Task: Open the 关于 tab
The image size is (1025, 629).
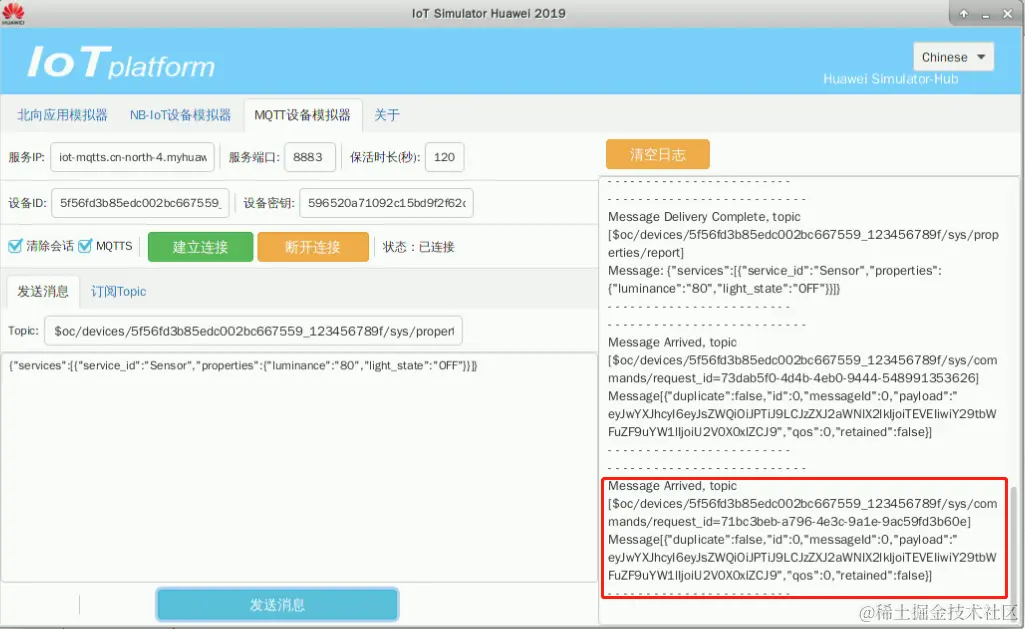Action: [386, 115]
